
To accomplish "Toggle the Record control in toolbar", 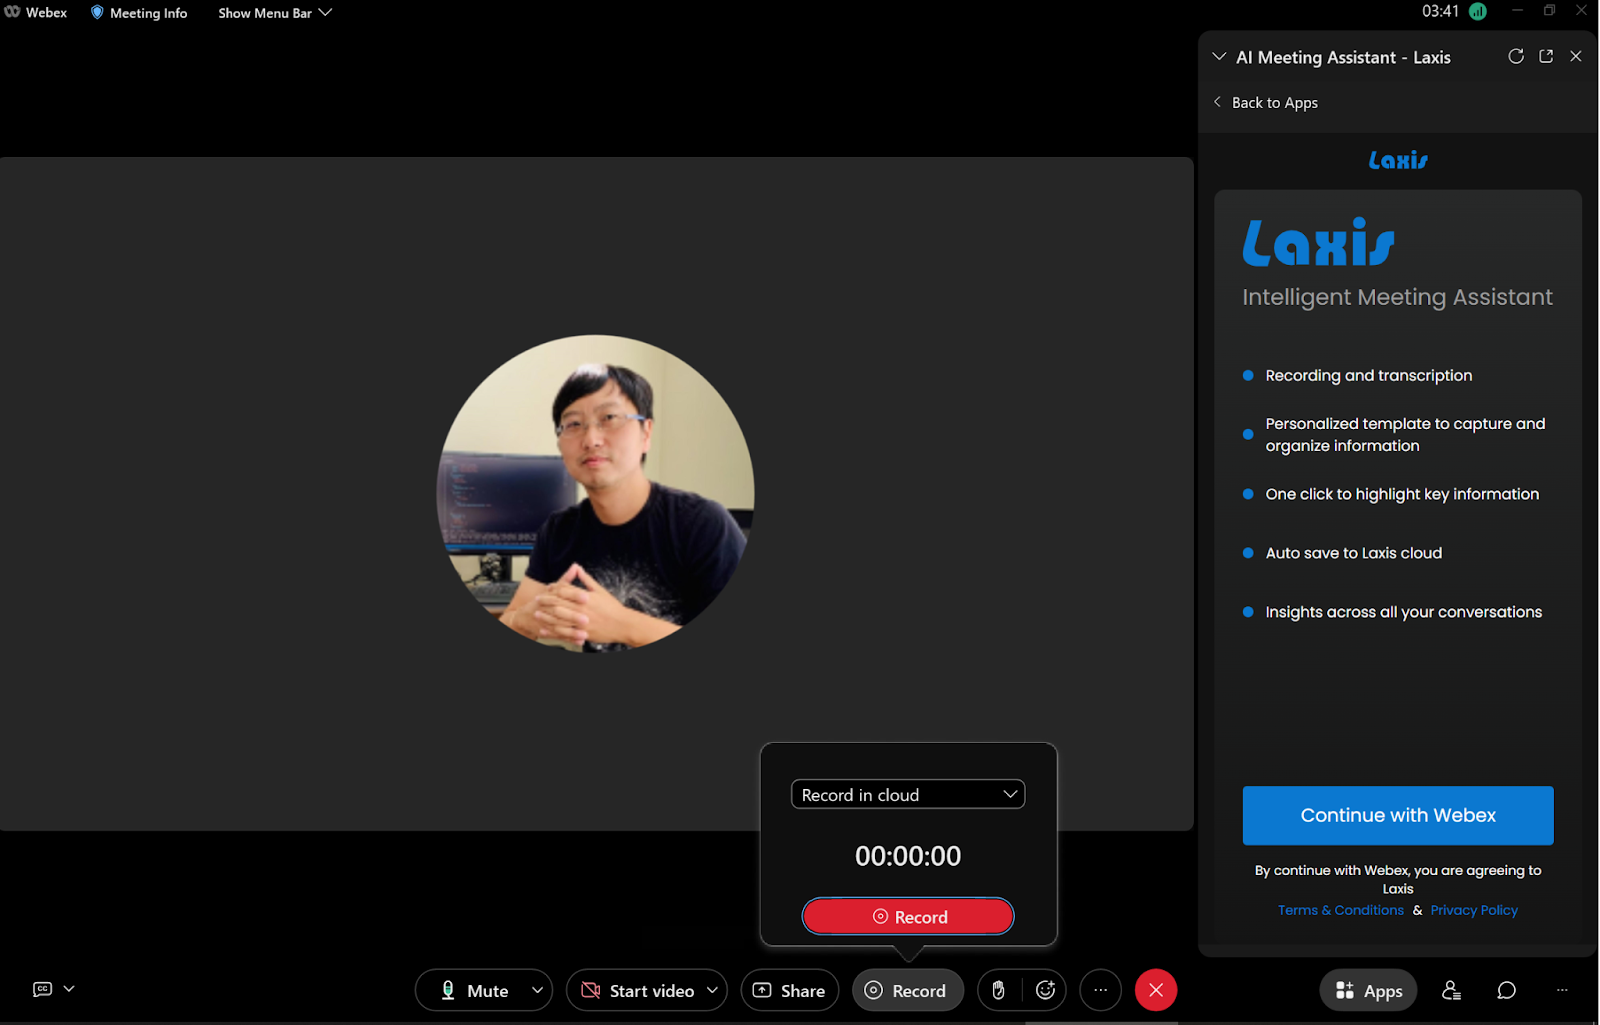I will [907, 990].
